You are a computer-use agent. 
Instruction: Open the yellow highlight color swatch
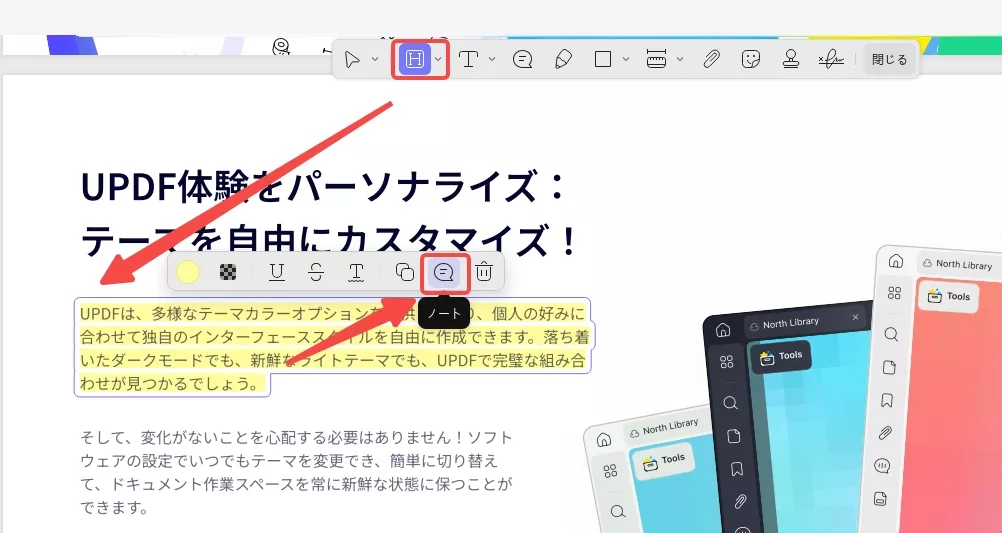pos(188,272)
